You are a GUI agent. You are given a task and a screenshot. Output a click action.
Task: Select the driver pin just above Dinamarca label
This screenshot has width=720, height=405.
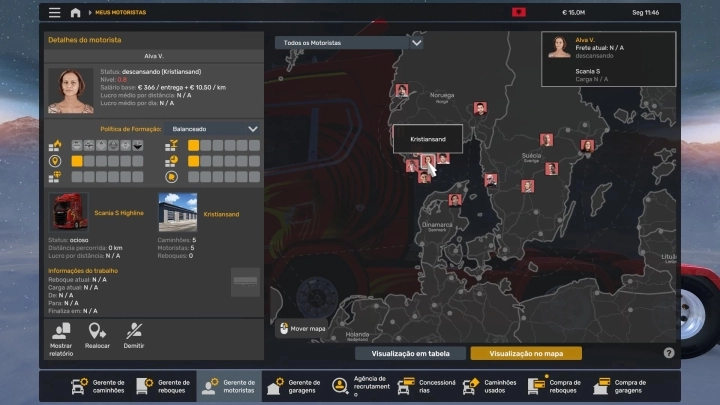455,200
